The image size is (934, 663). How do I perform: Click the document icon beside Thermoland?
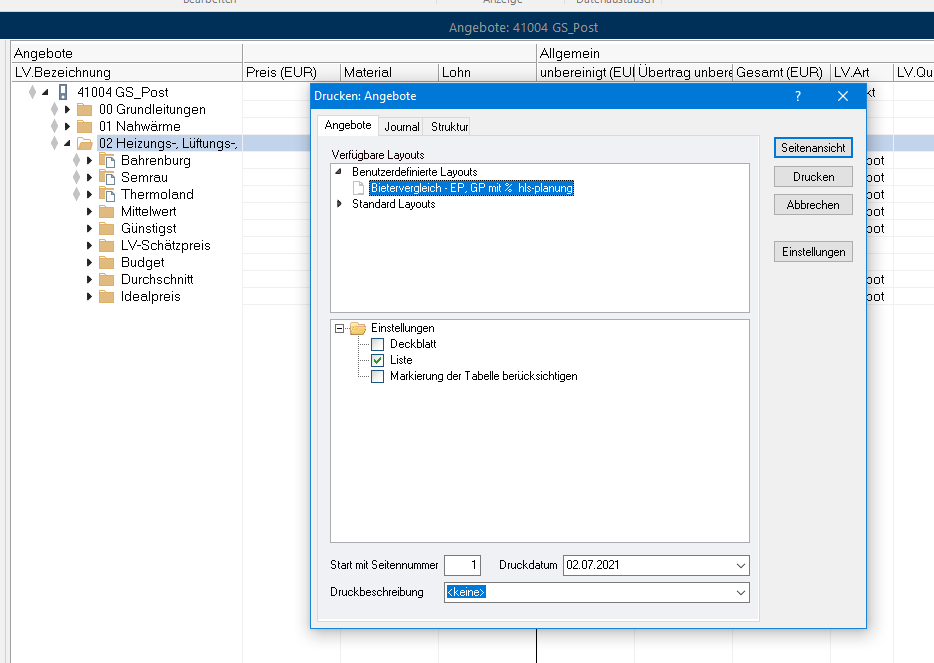tap(108, 195)
